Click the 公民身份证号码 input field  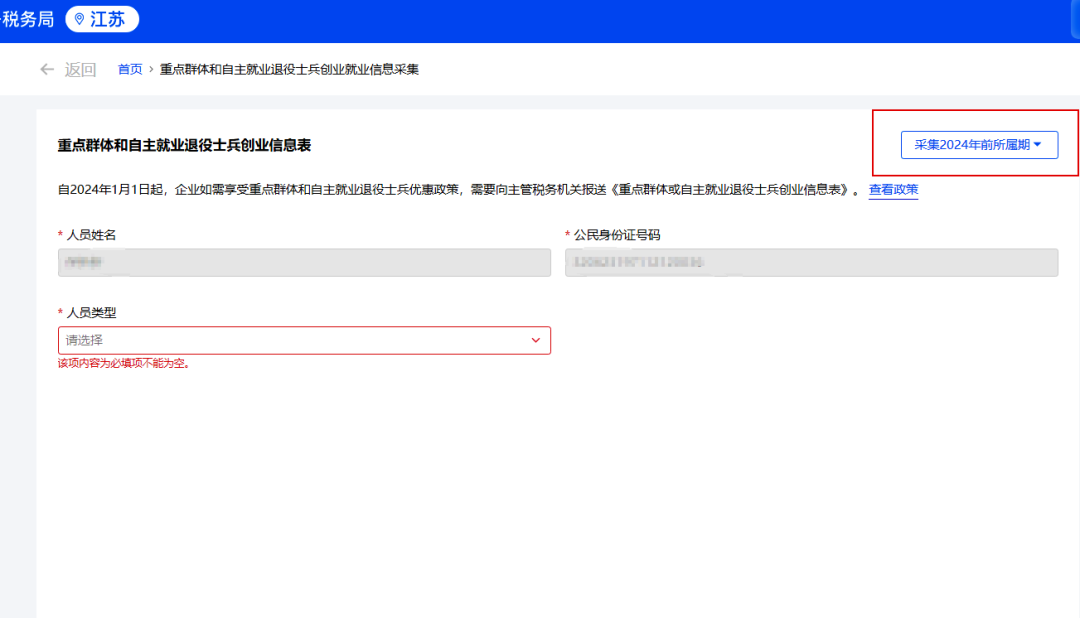[811, 262]
